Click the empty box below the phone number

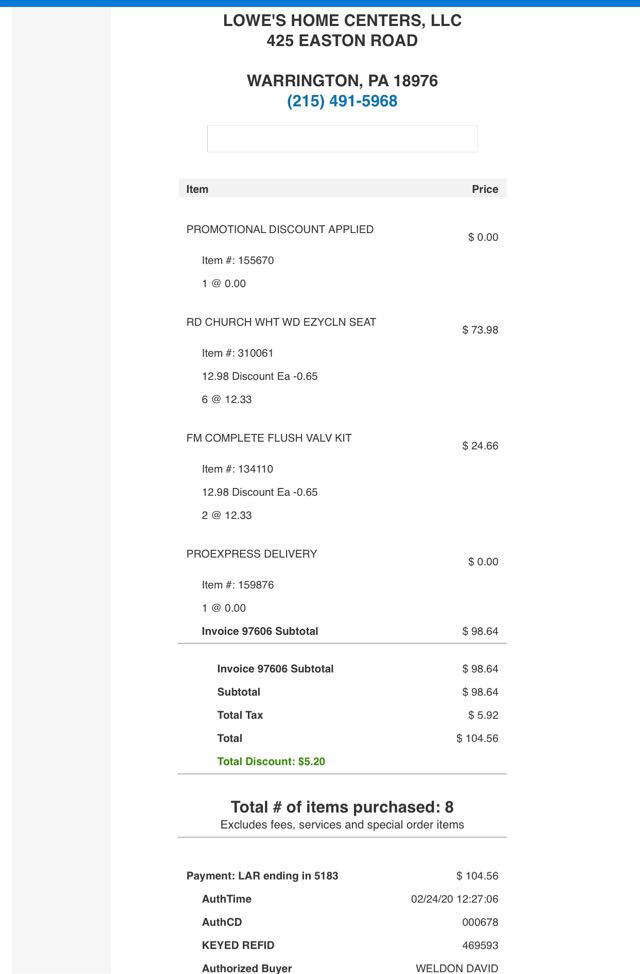coord(342,139)
